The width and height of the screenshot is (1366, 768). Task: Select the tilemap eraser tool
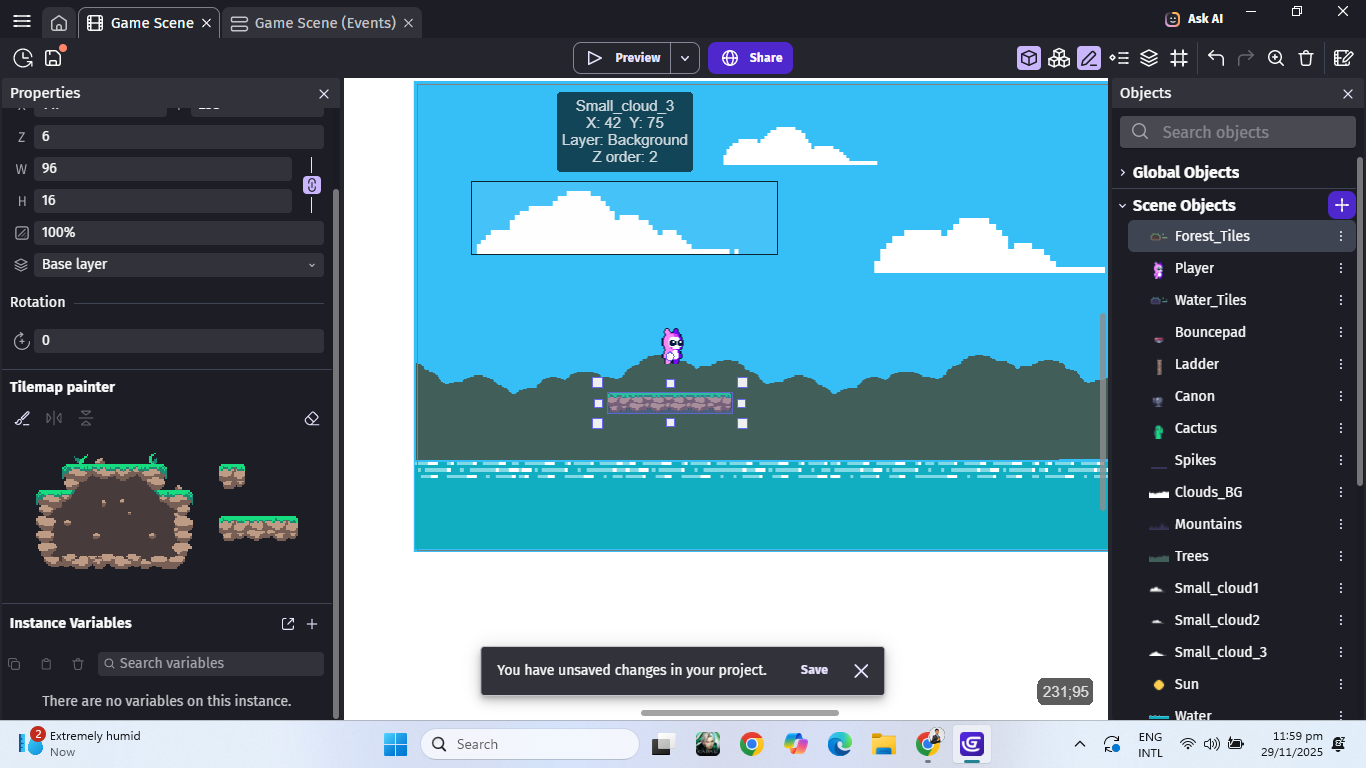coord(311,418)
